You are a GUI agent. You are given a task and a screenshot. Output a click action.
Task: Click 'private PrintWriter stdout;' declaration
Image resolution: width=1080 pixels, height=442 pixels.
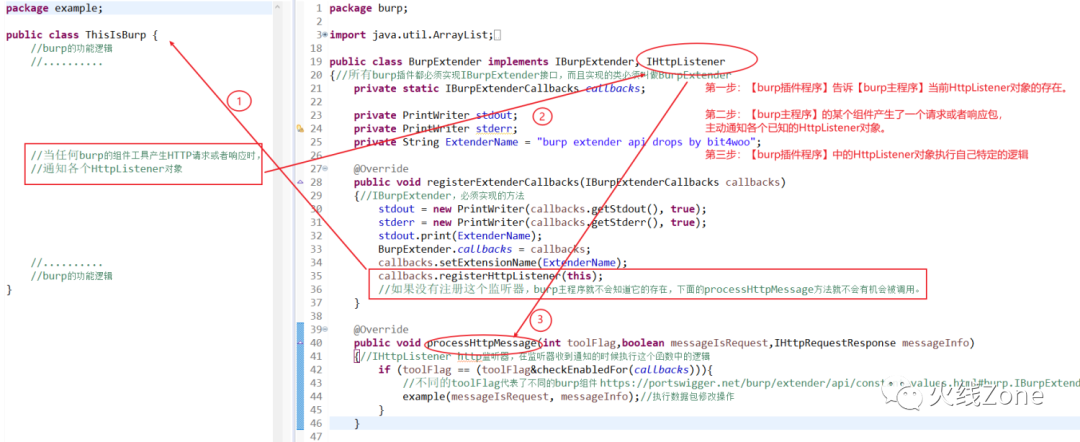pyautogui.click(x=435, y=116)
